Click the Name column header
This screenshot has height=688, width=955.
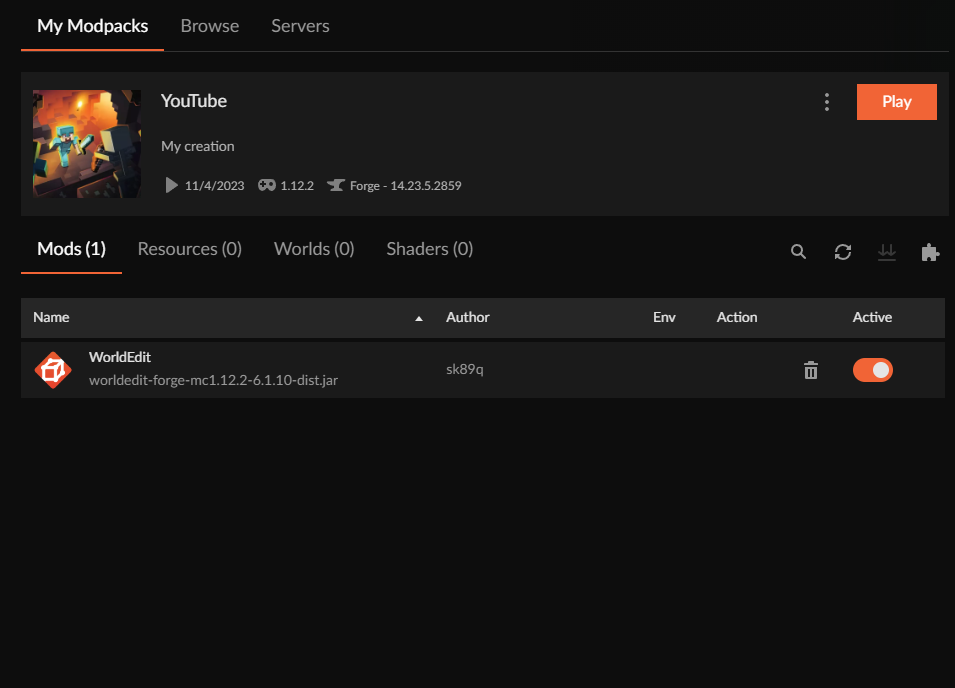[x=51, y=317]
